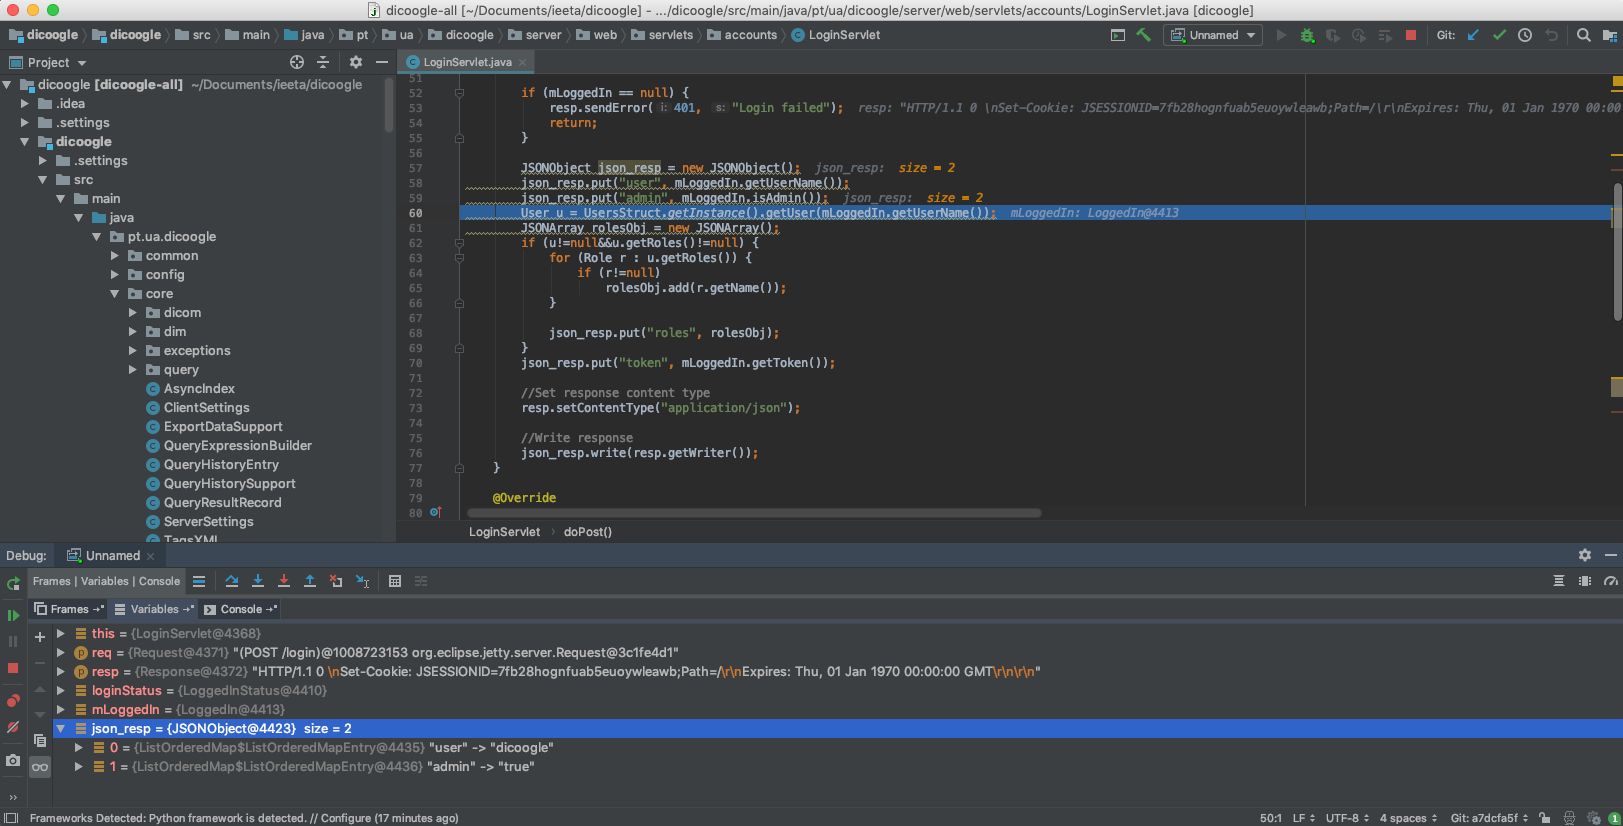Open Search Everywhere magnifier icon

coord(1584,35)
